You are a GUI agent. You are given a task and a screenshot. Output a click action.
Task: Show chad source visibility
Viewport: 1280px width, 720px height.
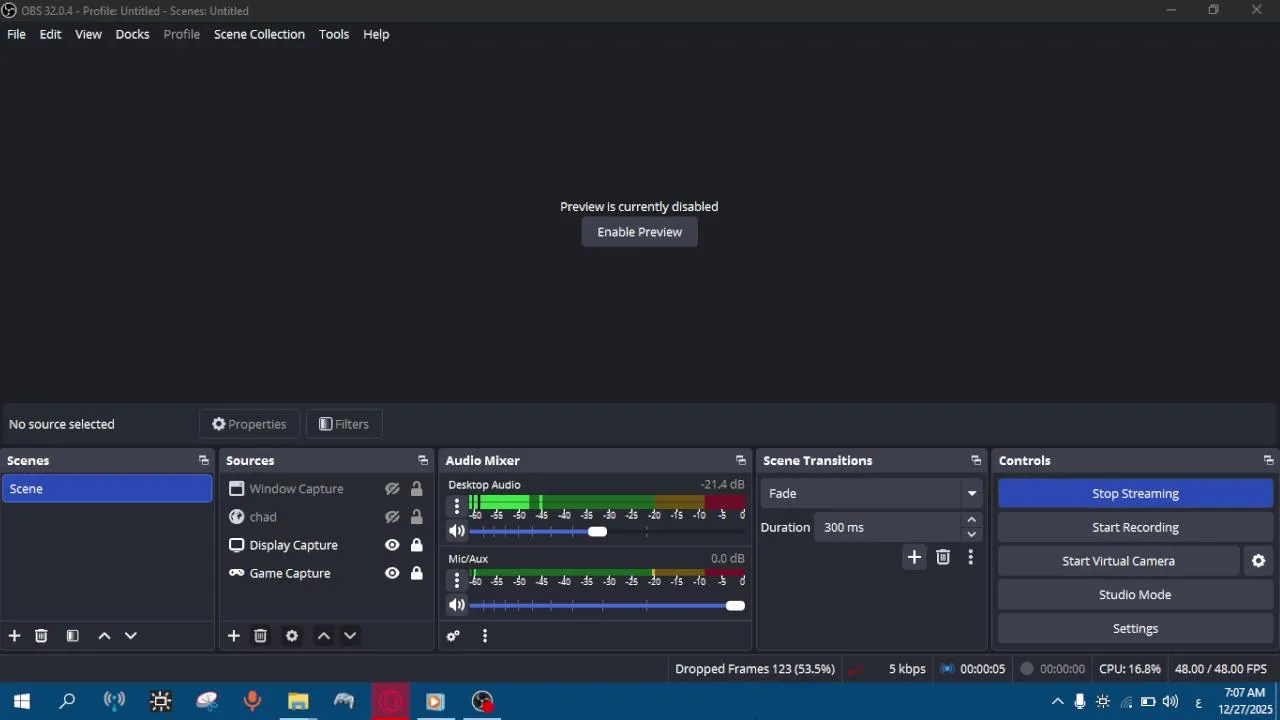click(x=392, y=517)
